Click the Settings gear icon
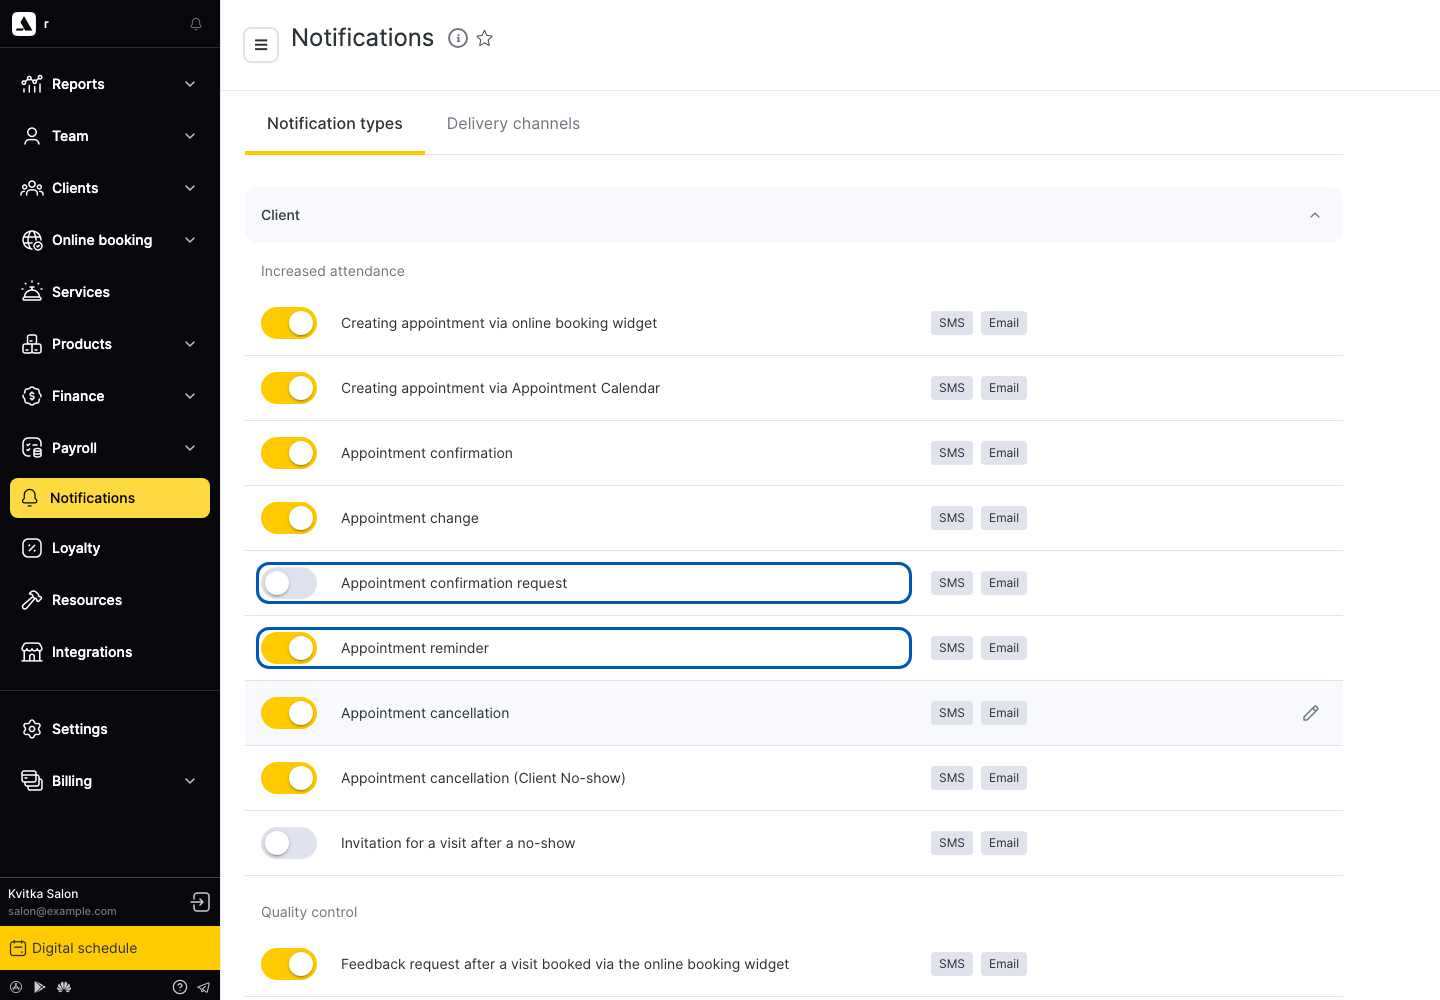 [x=32, y=729]
